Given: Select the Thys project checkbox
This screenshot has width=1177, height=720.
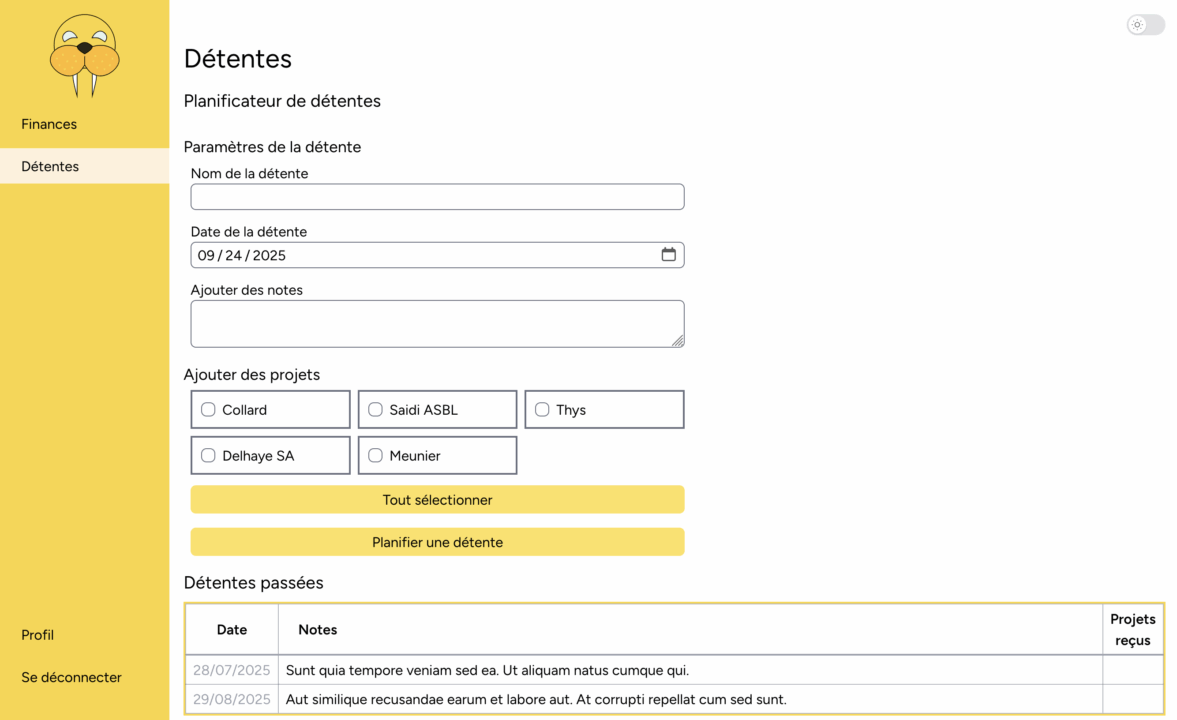Looking at the screenshot, I should [x=542, y=410].
